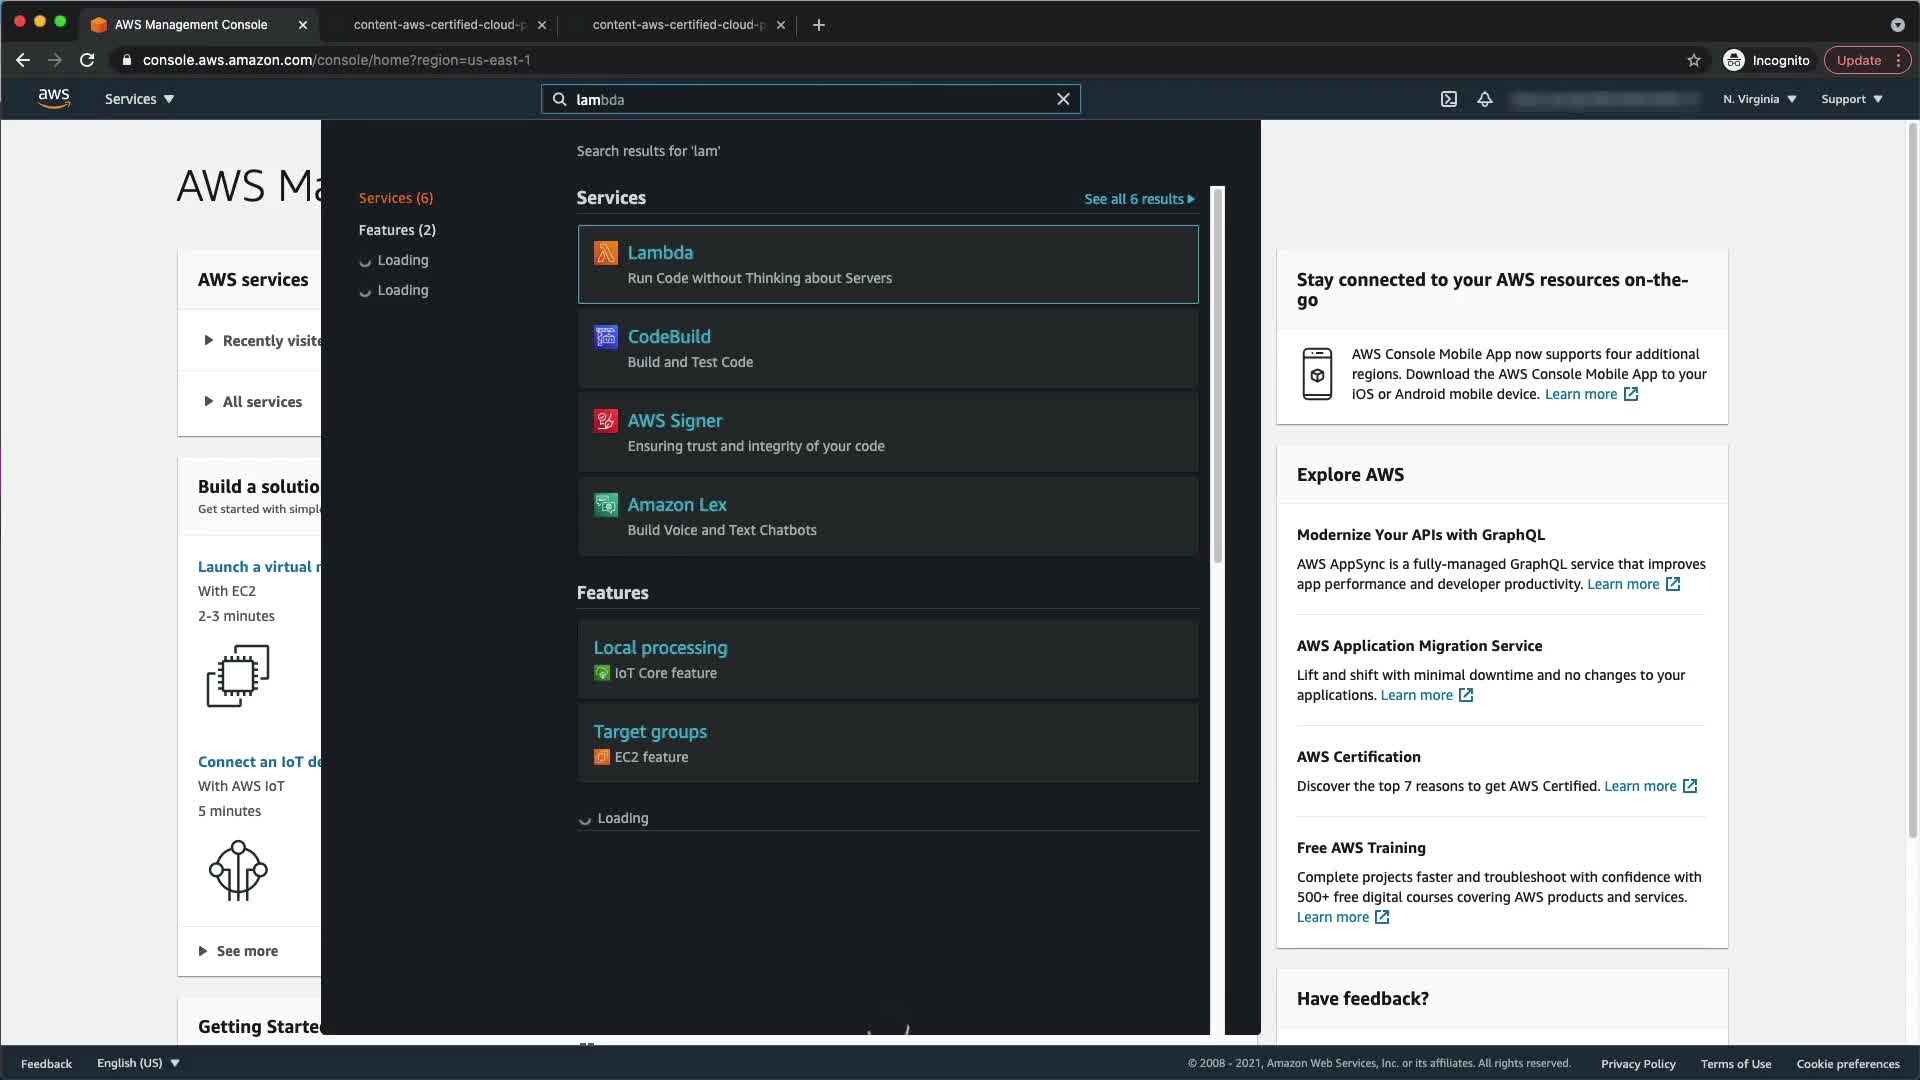The image size is (1920, 1080).
Task: Open the N. Virginia region selector
Action: tap(1759, 99)
